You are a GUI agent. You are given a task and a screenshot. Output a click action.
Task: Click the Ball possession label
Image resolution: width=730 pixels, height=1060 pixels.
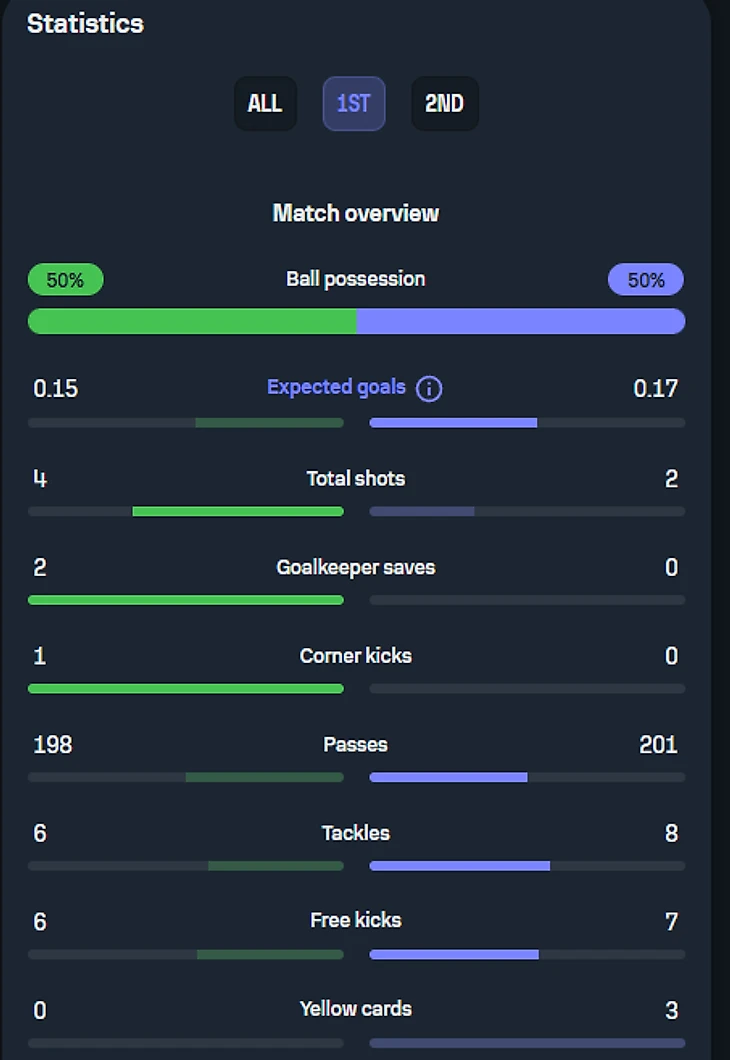click(x=356, y=279)
